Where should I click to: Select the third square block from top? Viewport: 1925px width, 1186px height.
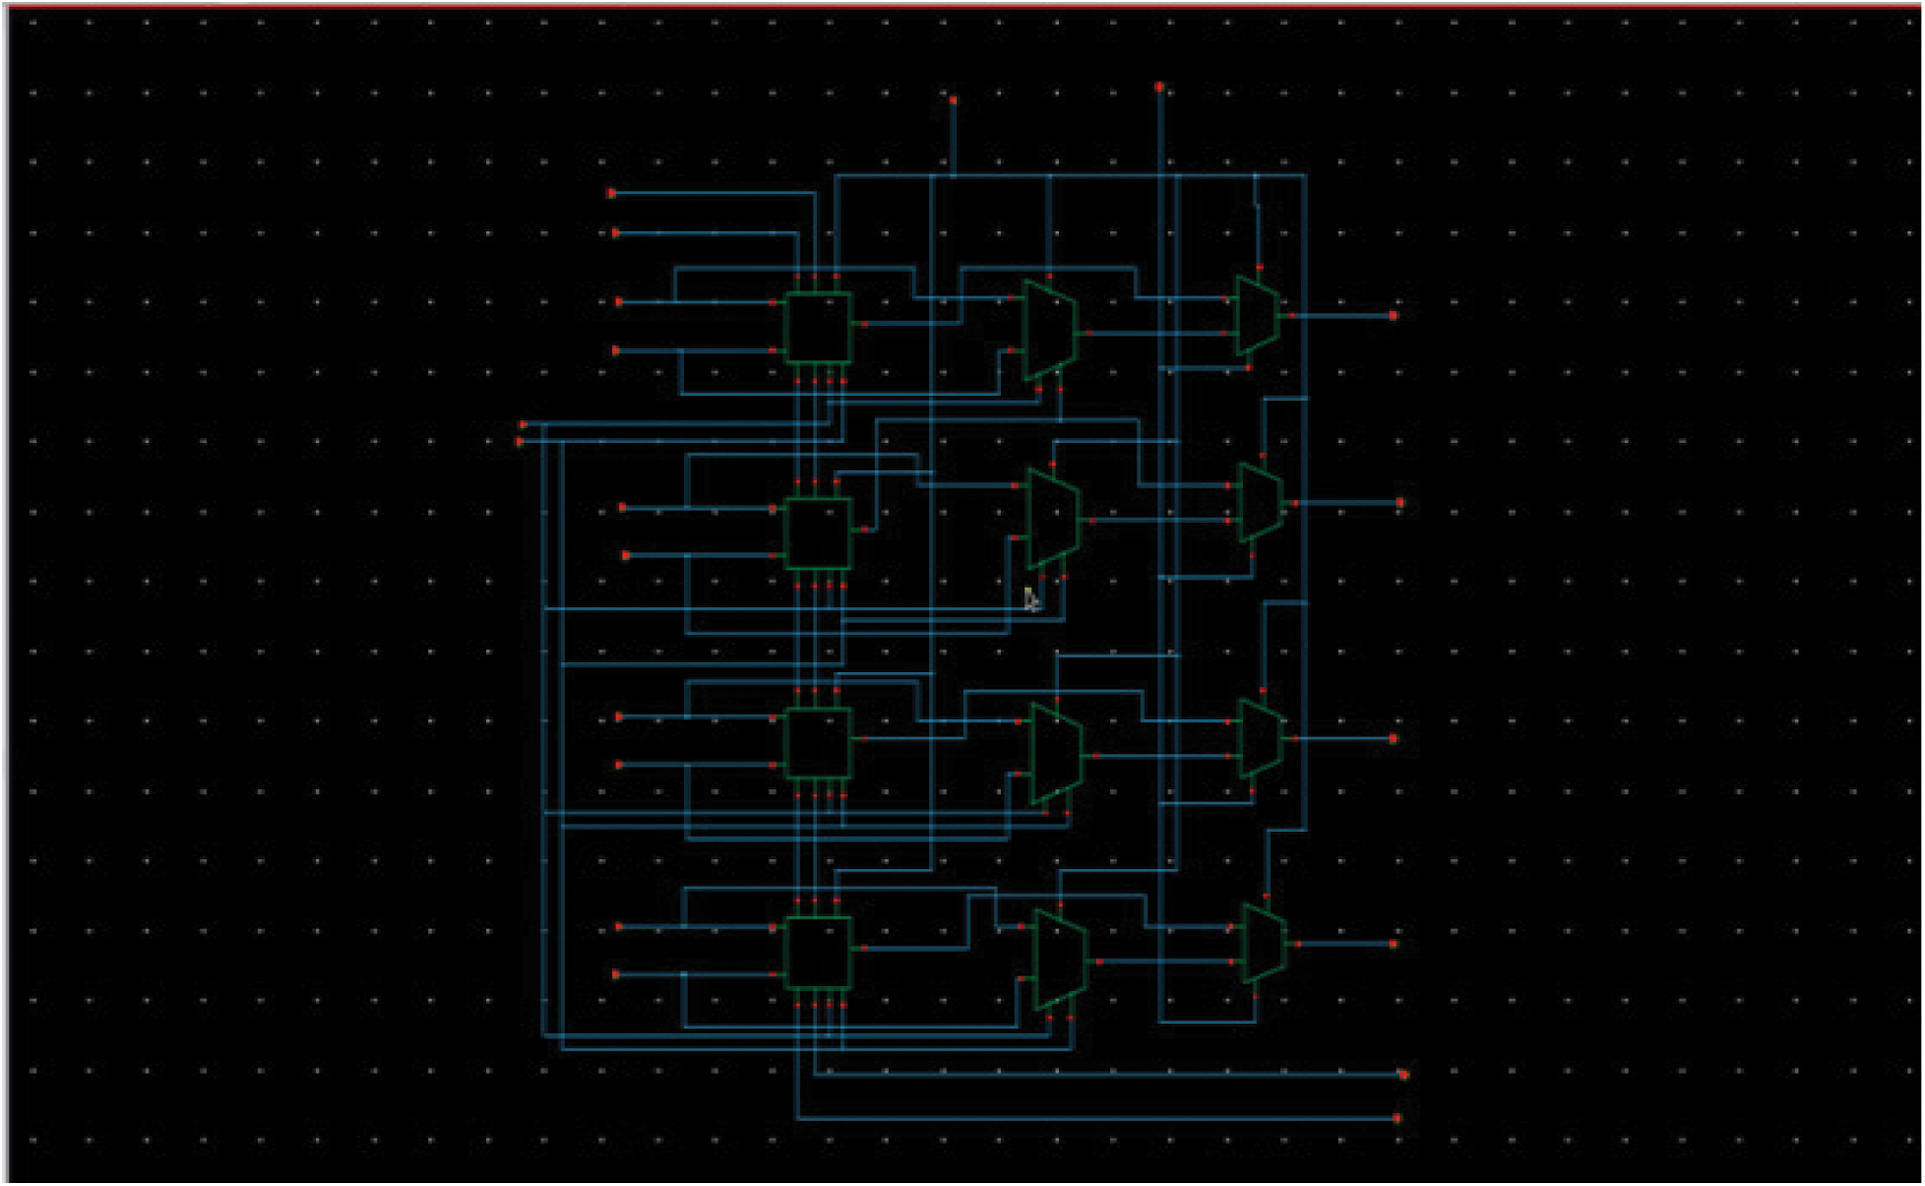(x=818, y=743)
